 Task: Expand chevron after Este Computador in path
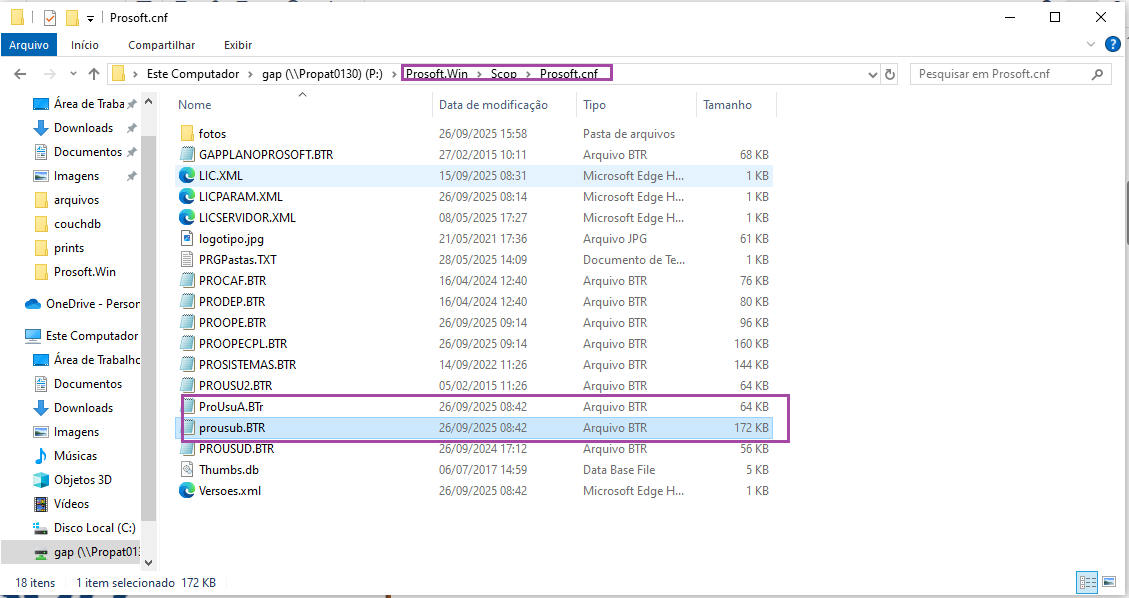point(251,74)
